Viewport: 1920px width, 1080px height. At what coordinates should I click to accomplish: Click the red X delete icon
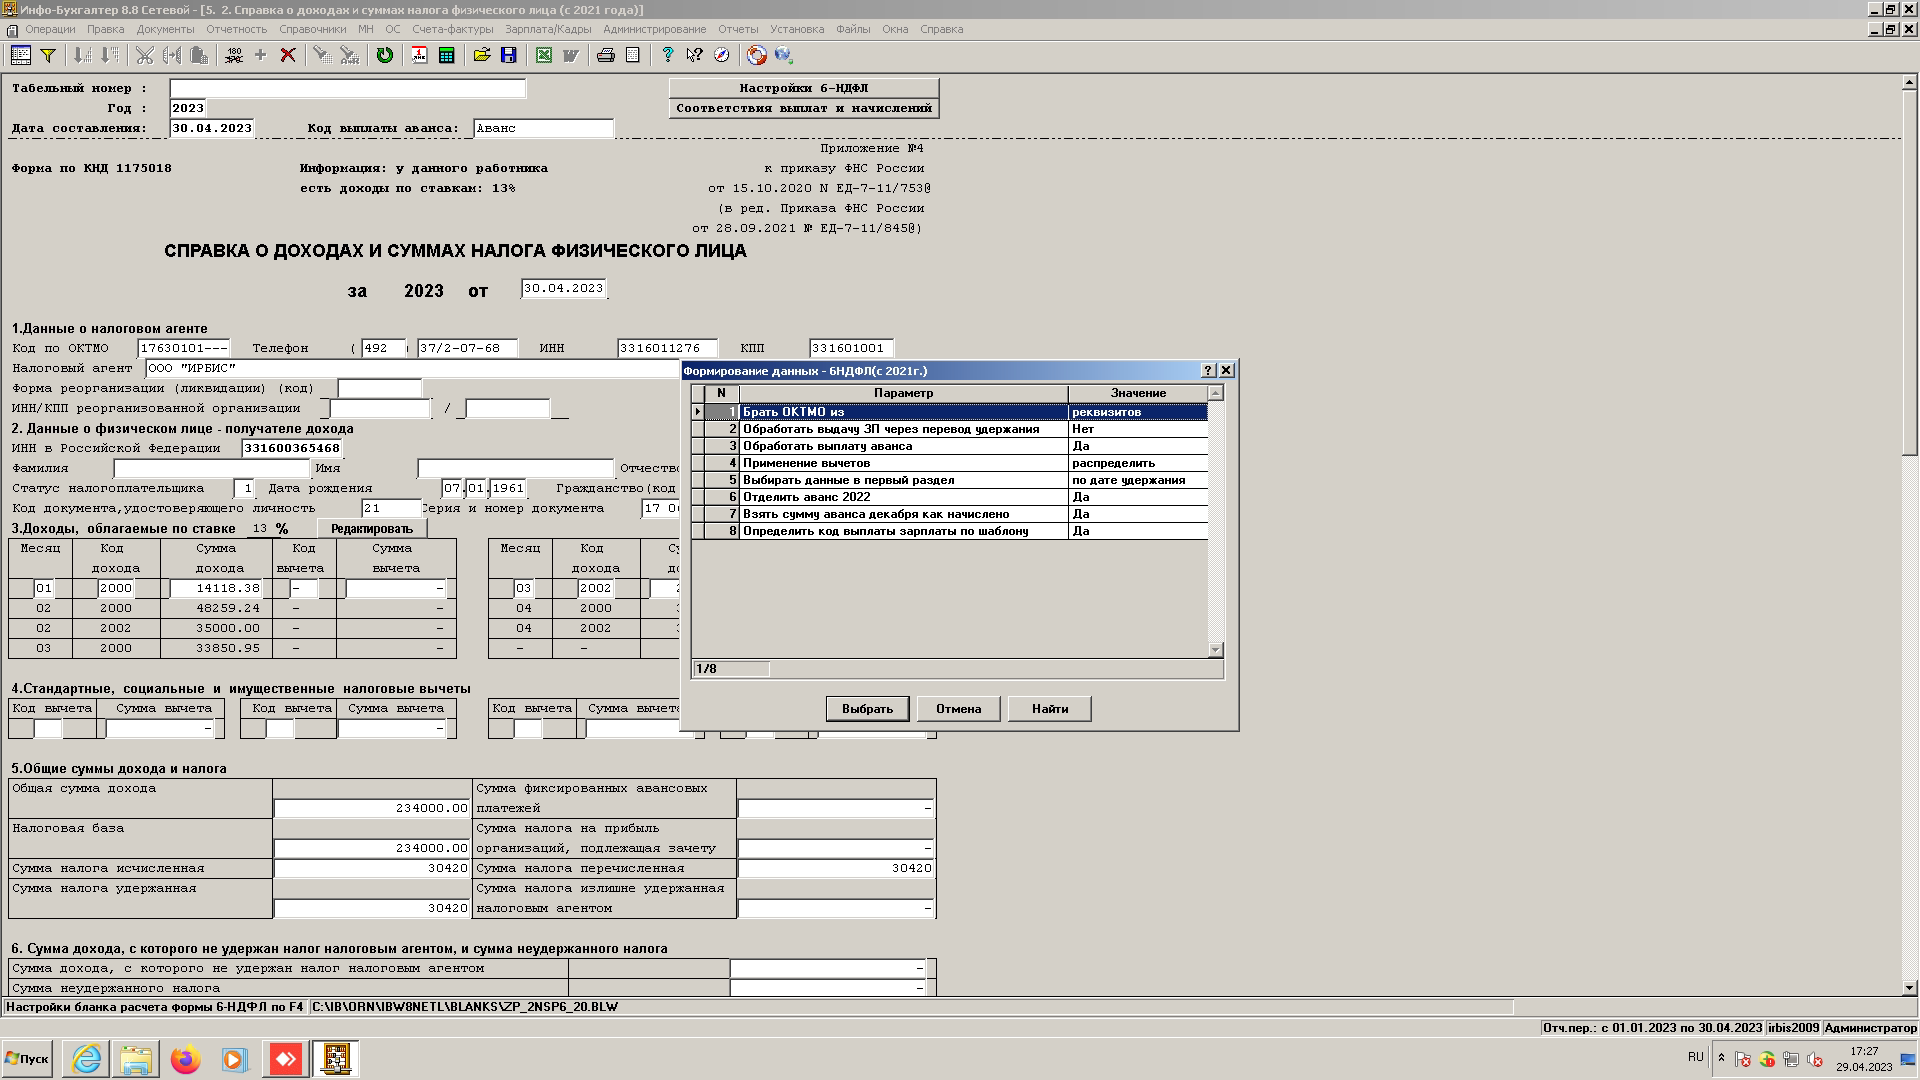coord(288,56)
